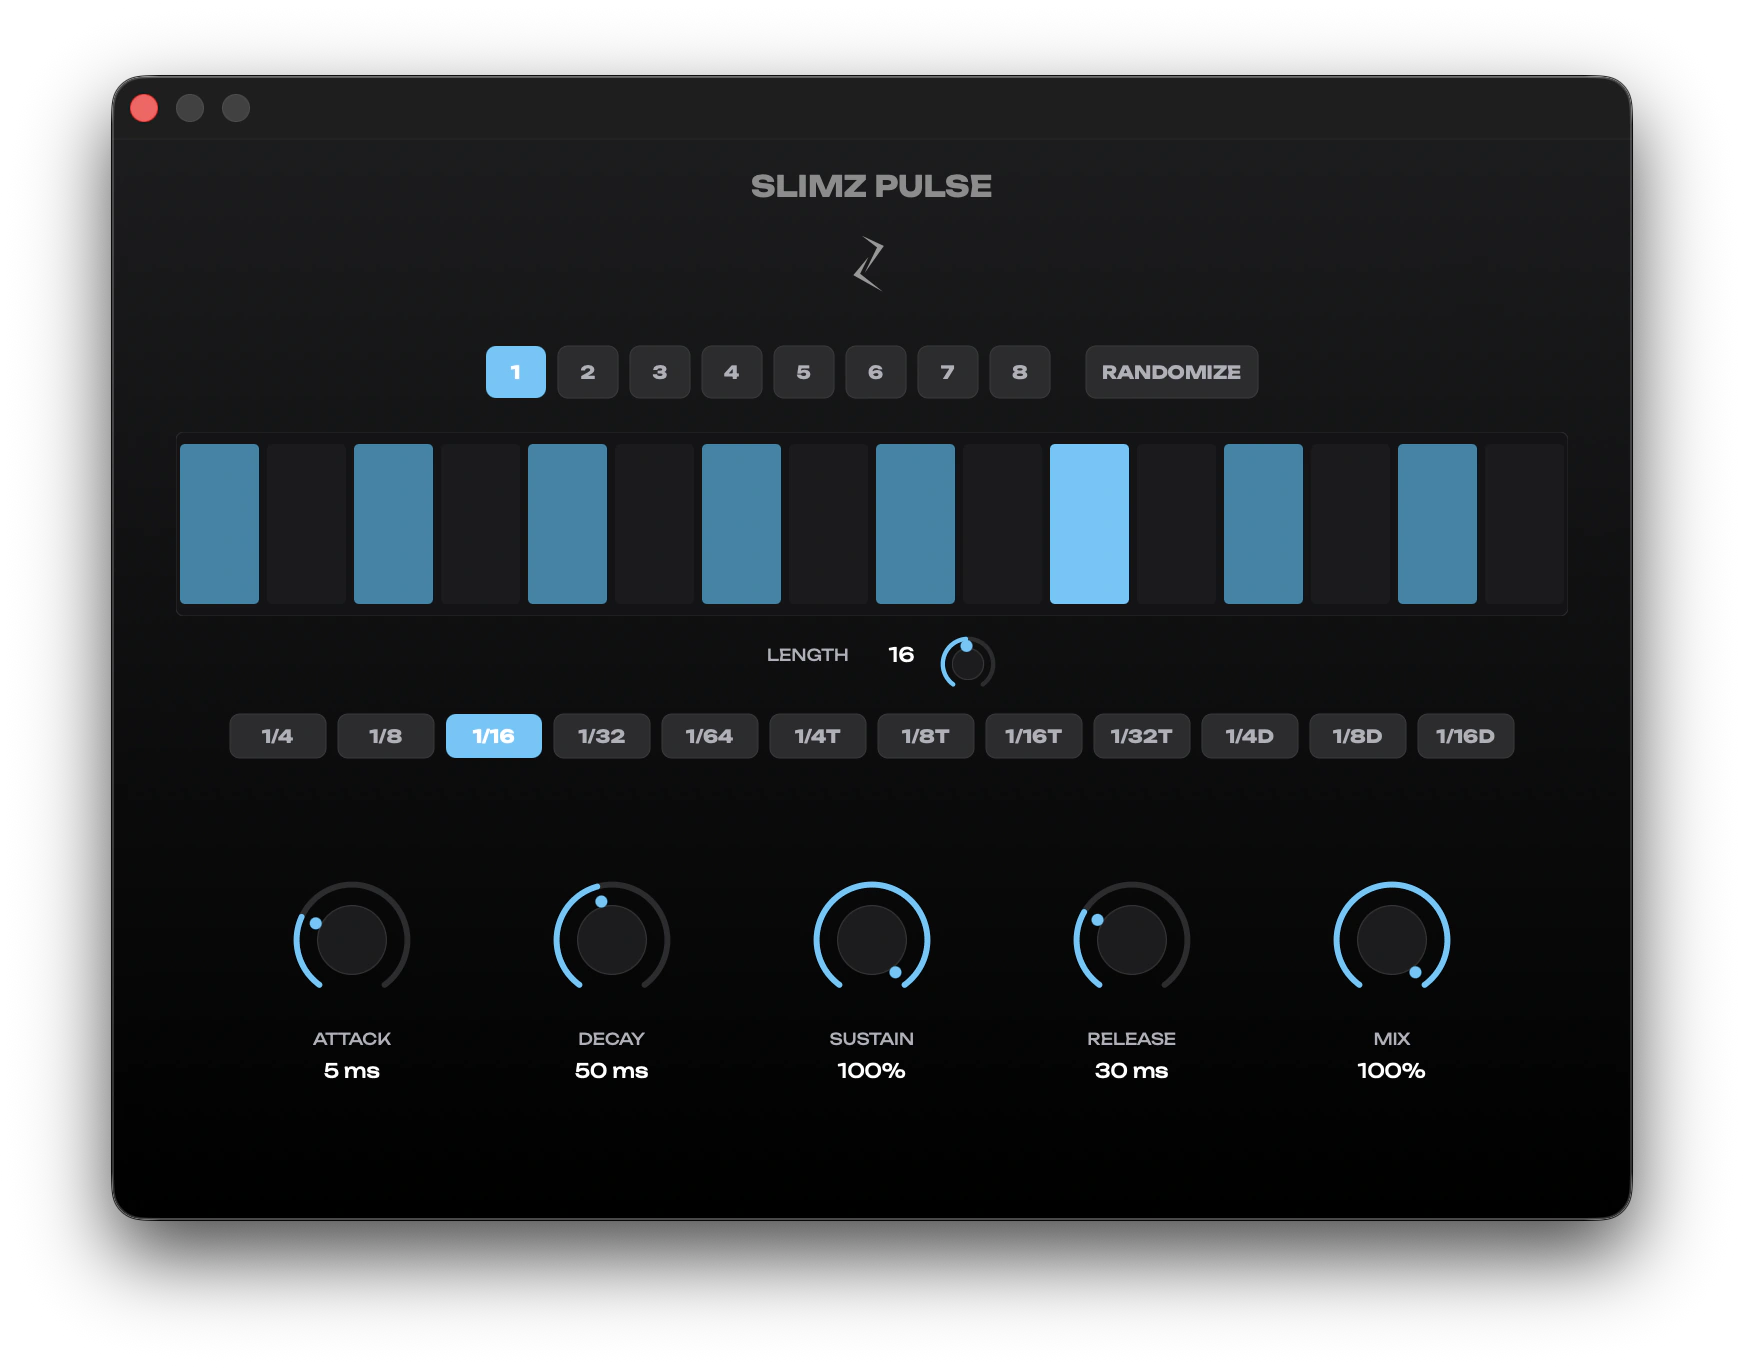
Task: Disable the fifteenth sequencer step
Action: click(x=1438, y=524)
